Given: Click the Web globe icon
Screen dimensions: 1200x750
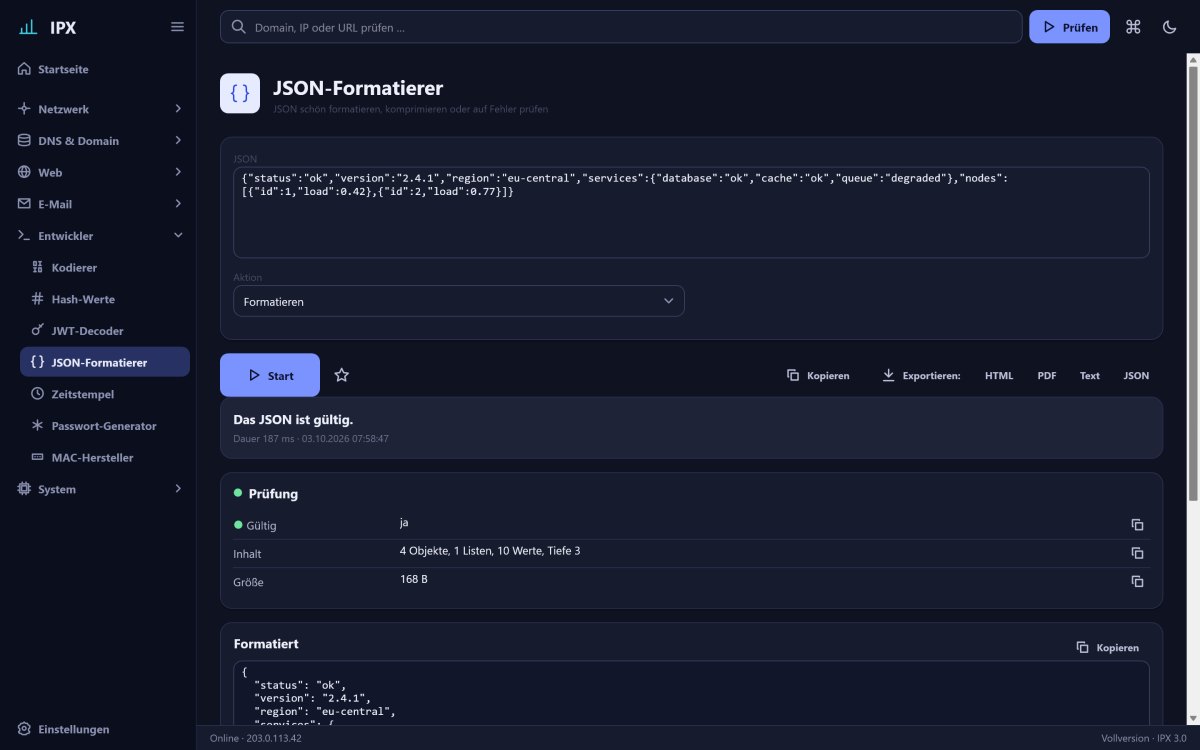Looking at the screenshot, I should coord(24,172).
